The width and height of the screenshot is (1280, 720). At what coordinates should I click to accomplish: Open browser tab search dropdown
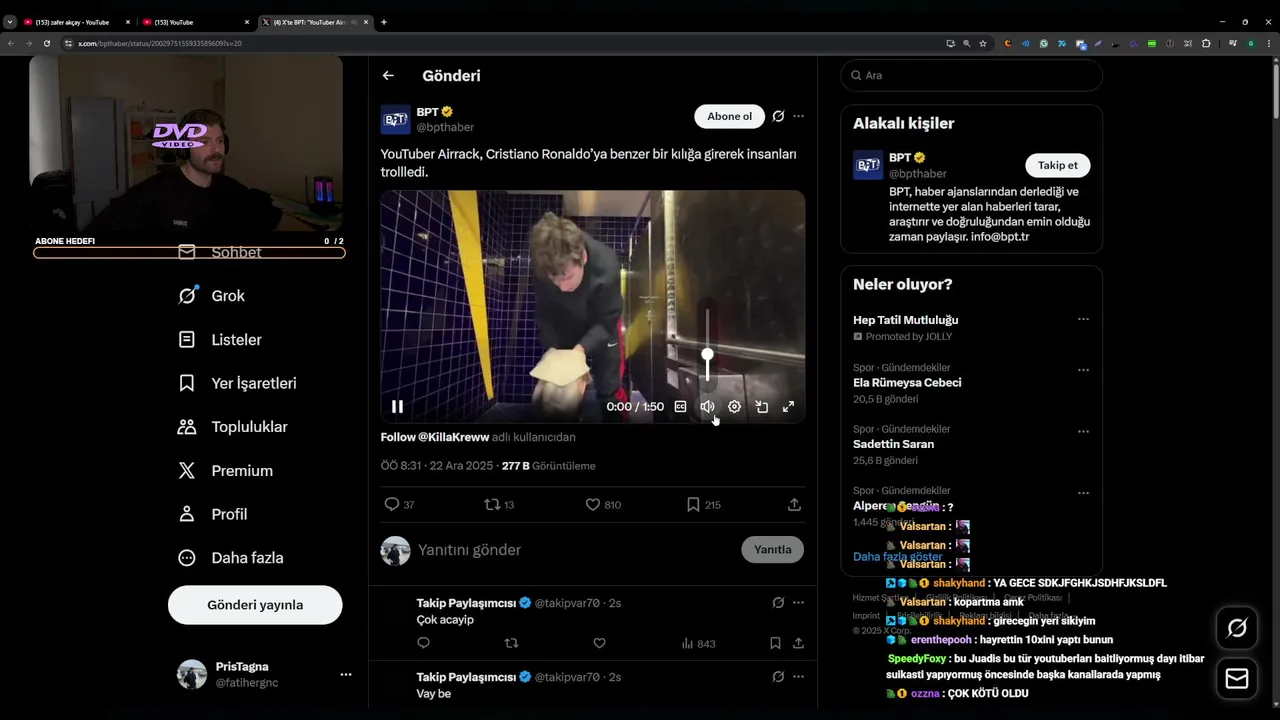point(9,22)
